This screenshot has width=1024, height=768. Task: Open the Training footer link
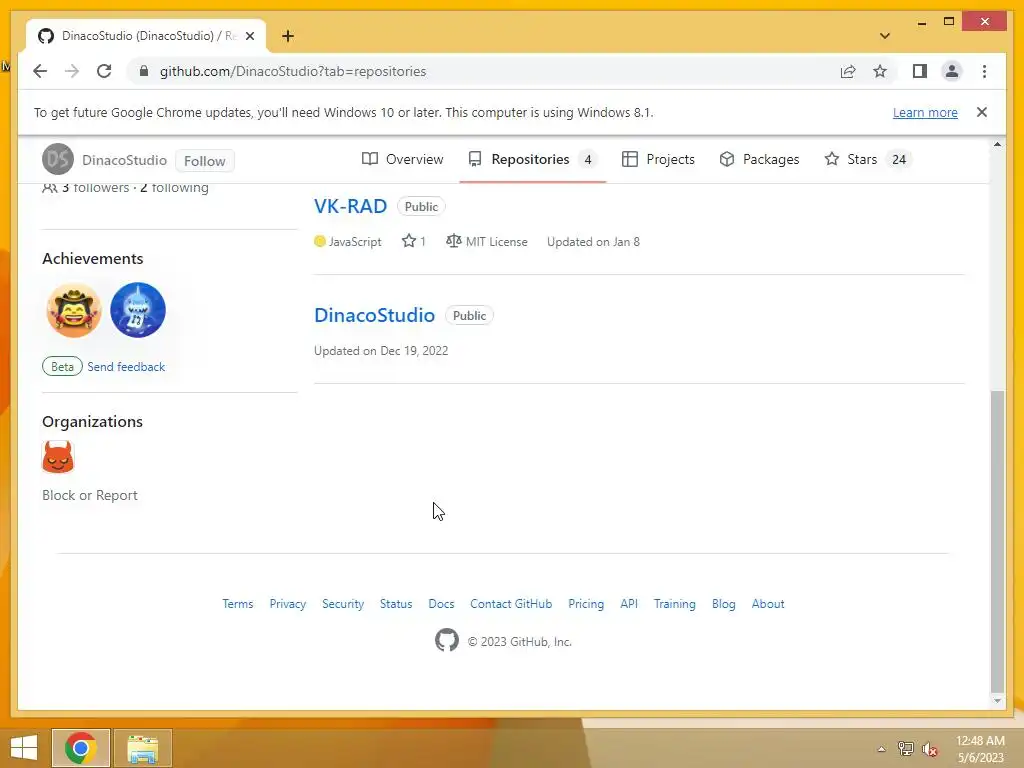click(675, 604)
